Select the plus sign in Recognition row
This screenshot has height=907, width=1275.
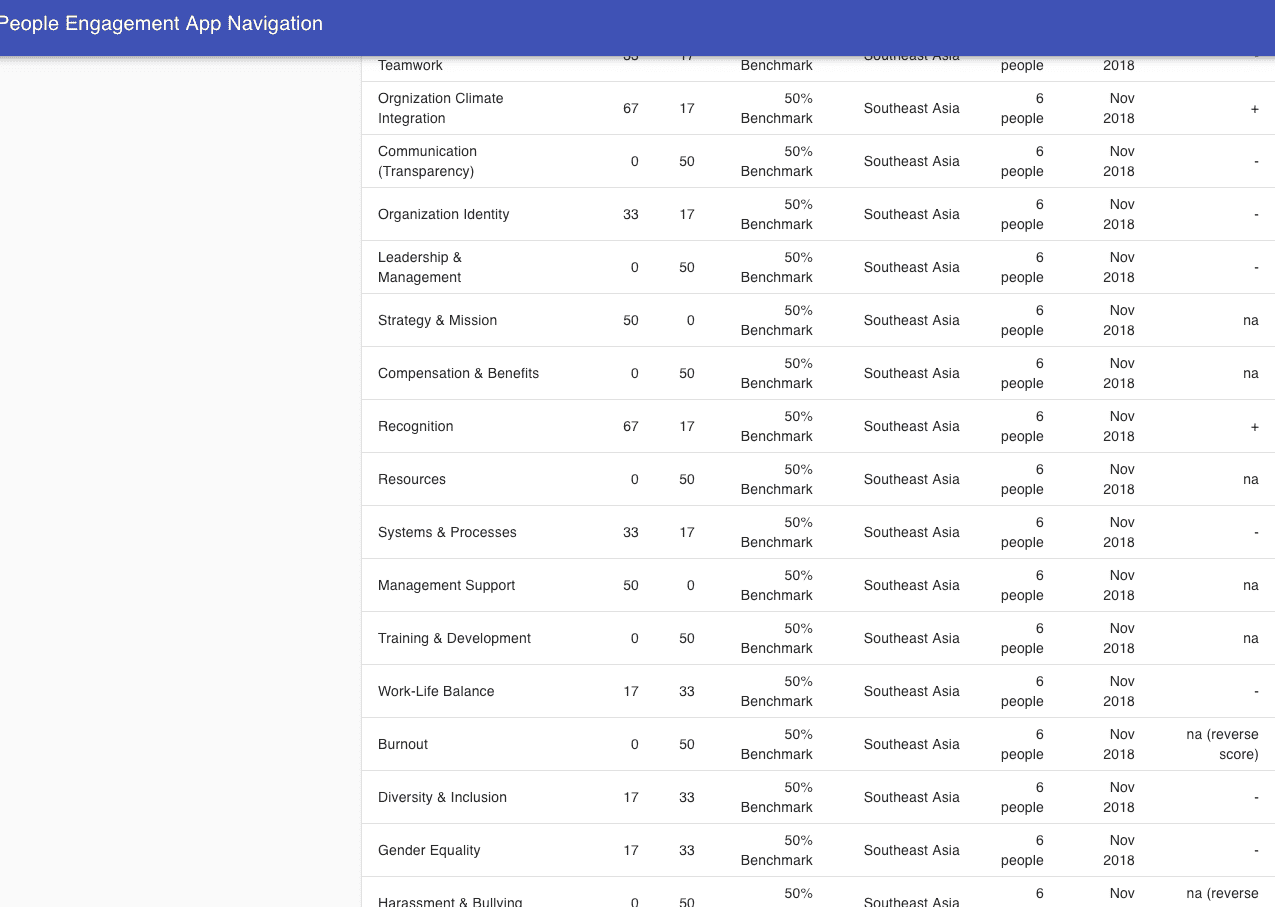pyautogui.click(x=1255, y=426)
